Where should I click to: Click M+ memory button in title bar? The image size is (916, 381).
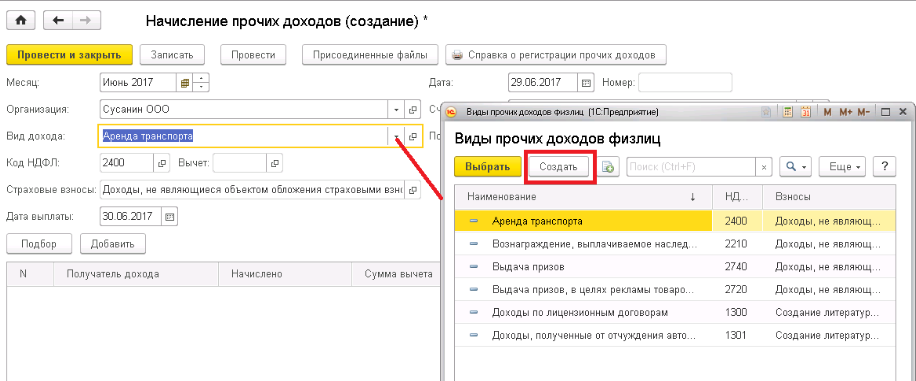[845, 112]
